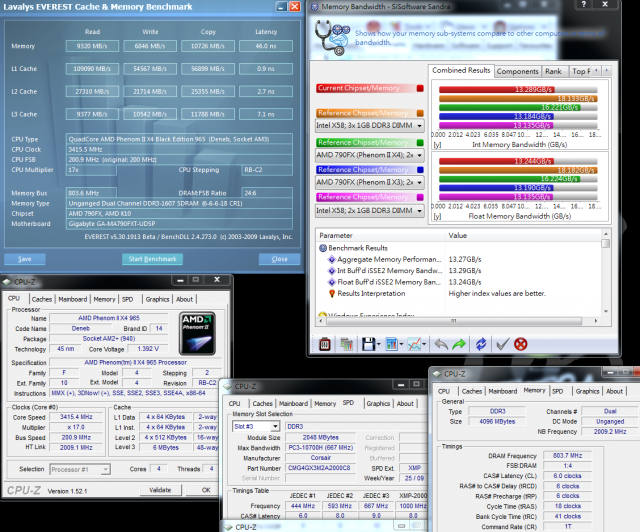640x532 pixels.
Task: Click the L1 Cache latency 0.9 ns field
Action: (266, 69)
